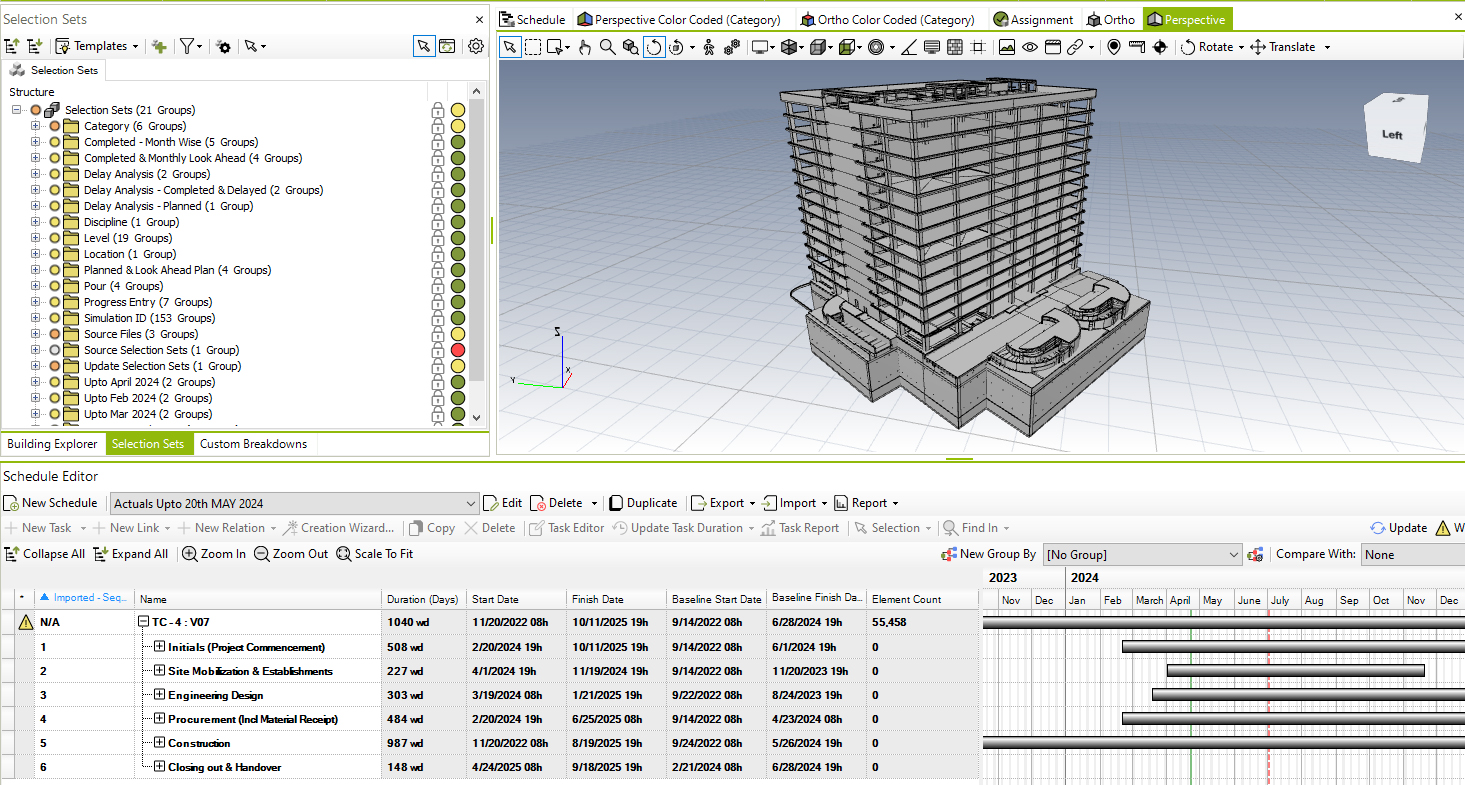Click the location pin marker icon
The width and height of the screenshot is (1465, 785).
[1114, 47]
